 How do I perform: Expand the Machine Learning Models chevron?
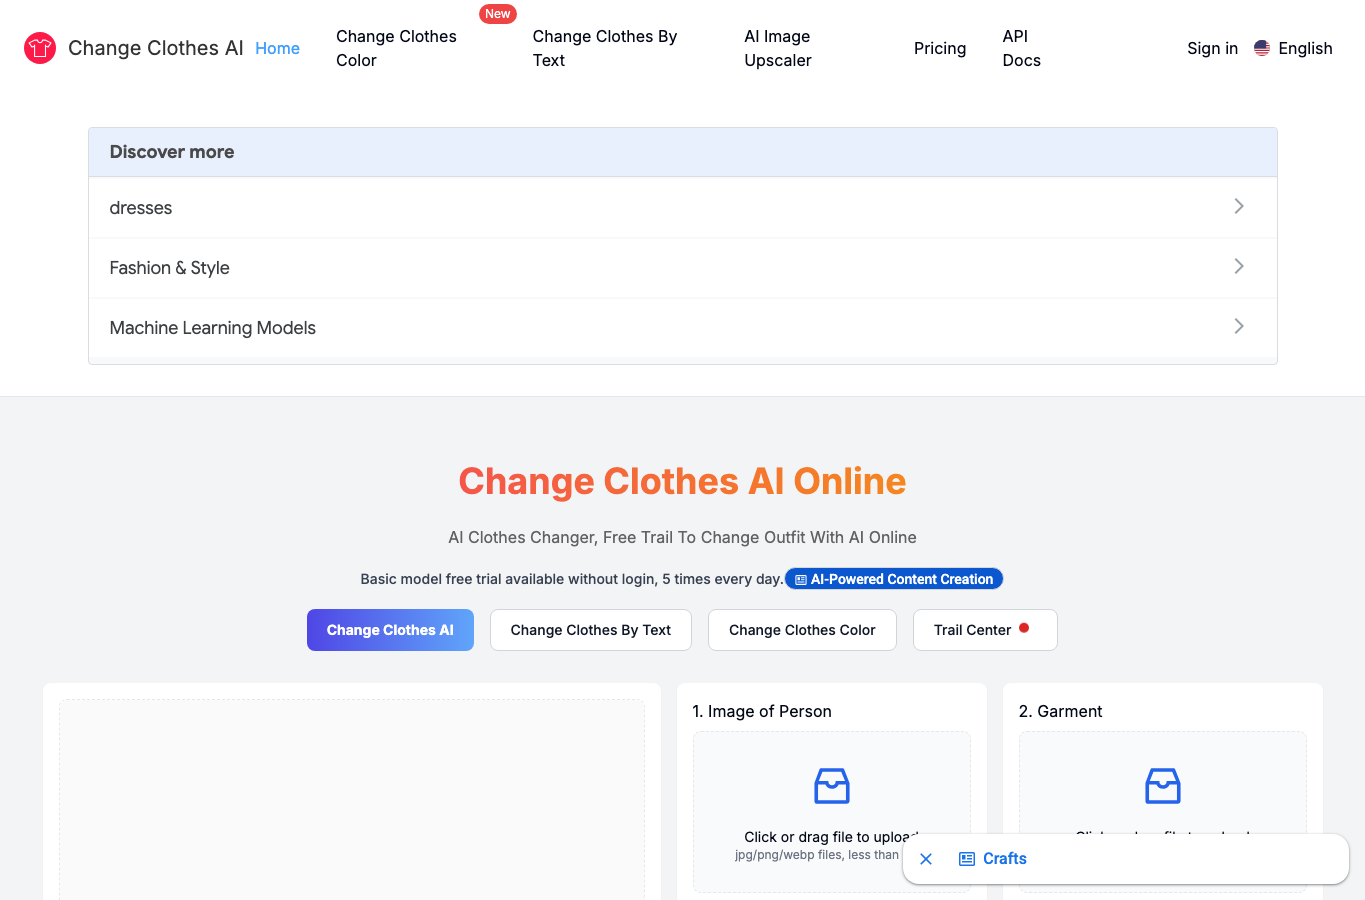1239,326
